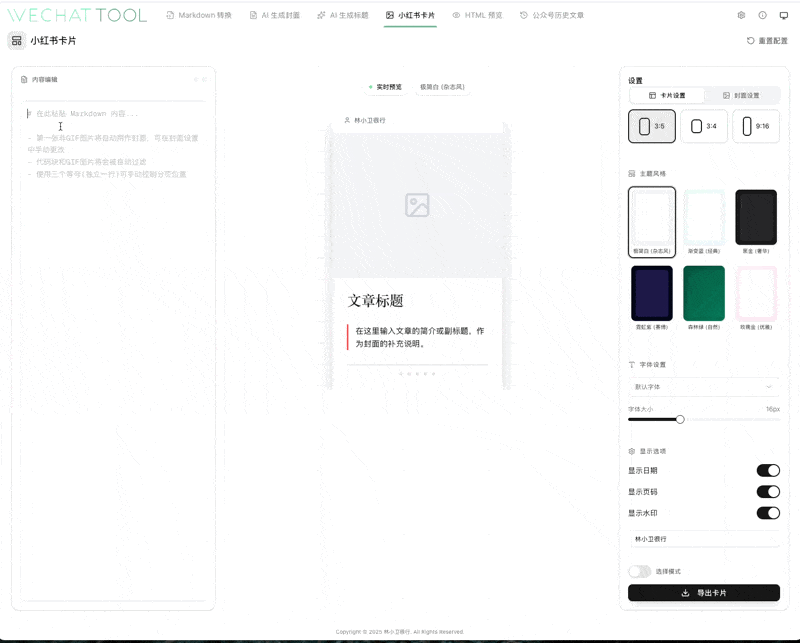Click the monitor display icon in header

point(784,16)
